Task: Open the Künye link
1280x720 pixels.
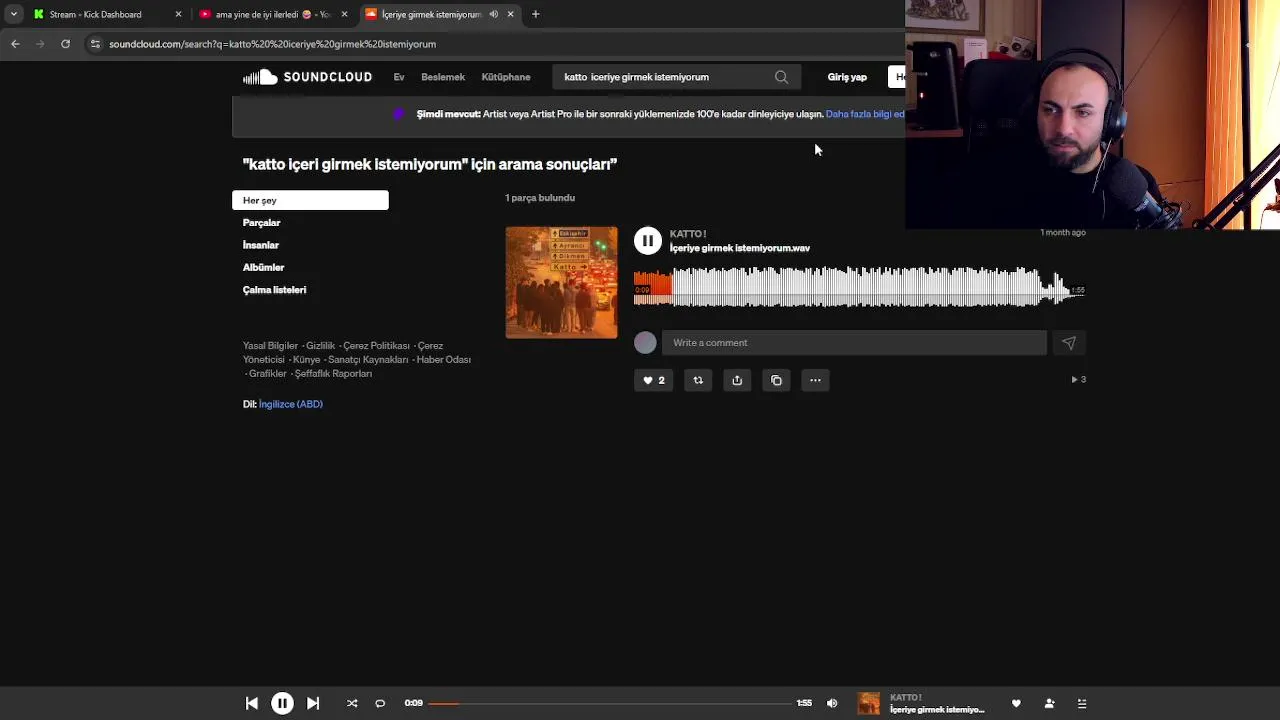Action: point(306,360)
